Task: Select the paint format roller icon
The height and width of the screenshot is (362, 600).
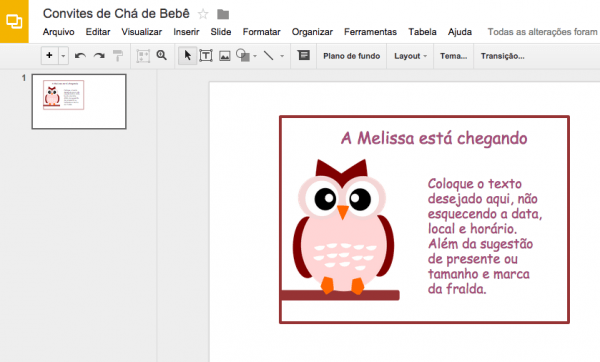Action: pos(118,56)
